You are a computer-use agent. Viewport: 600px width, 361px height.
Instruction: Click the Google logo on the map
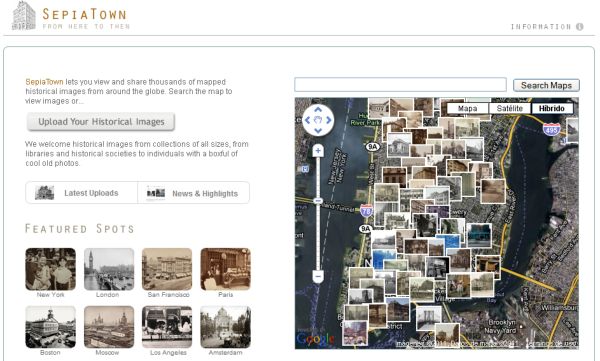click(315, 339)
